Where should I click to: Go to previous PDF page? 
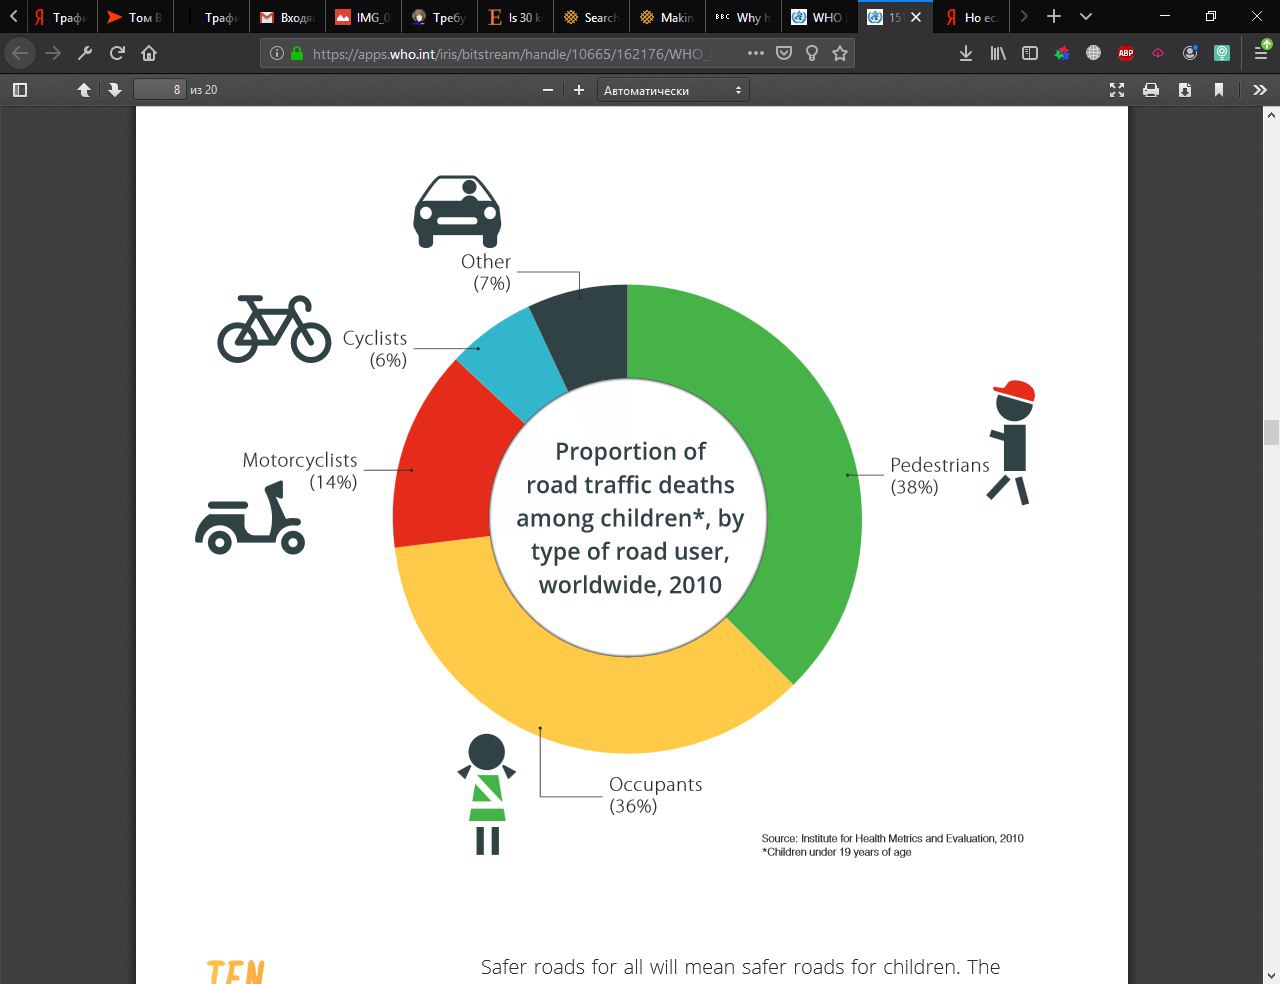point(84,90)
